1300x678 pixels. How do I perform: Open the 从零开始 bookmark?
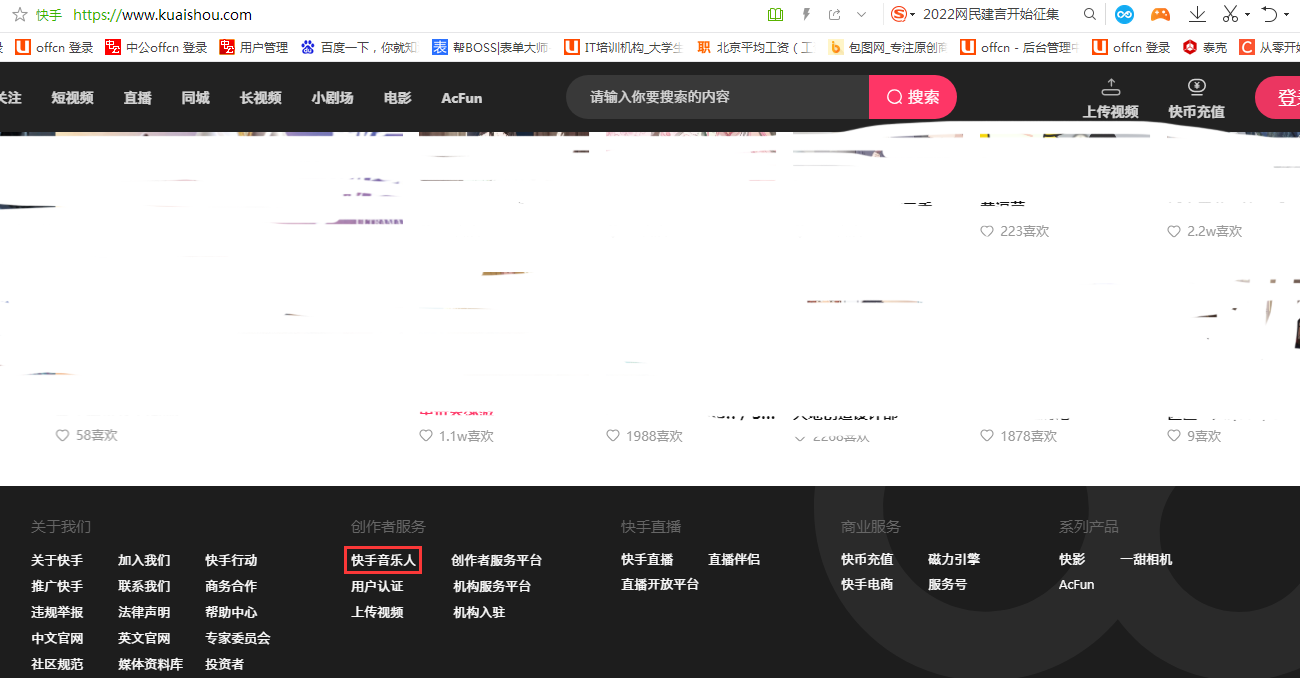1269,47
